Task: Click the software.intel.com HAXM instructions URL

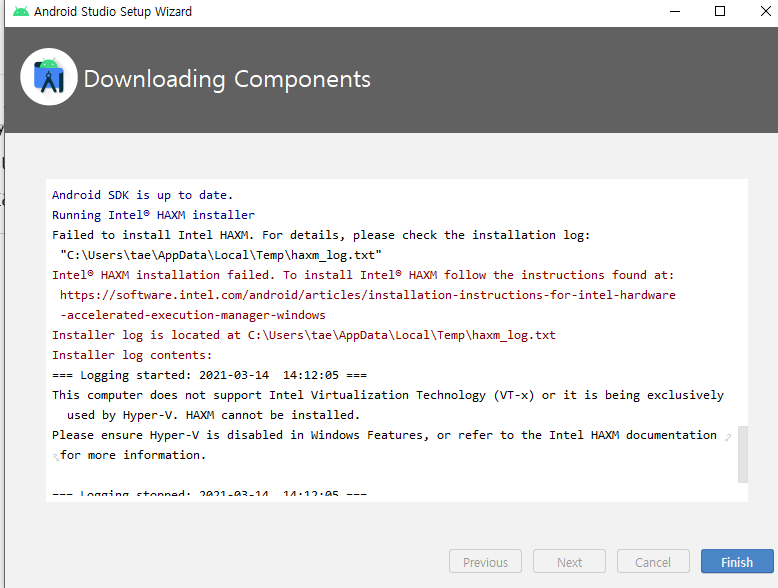Action: click(x=368, y=295)
